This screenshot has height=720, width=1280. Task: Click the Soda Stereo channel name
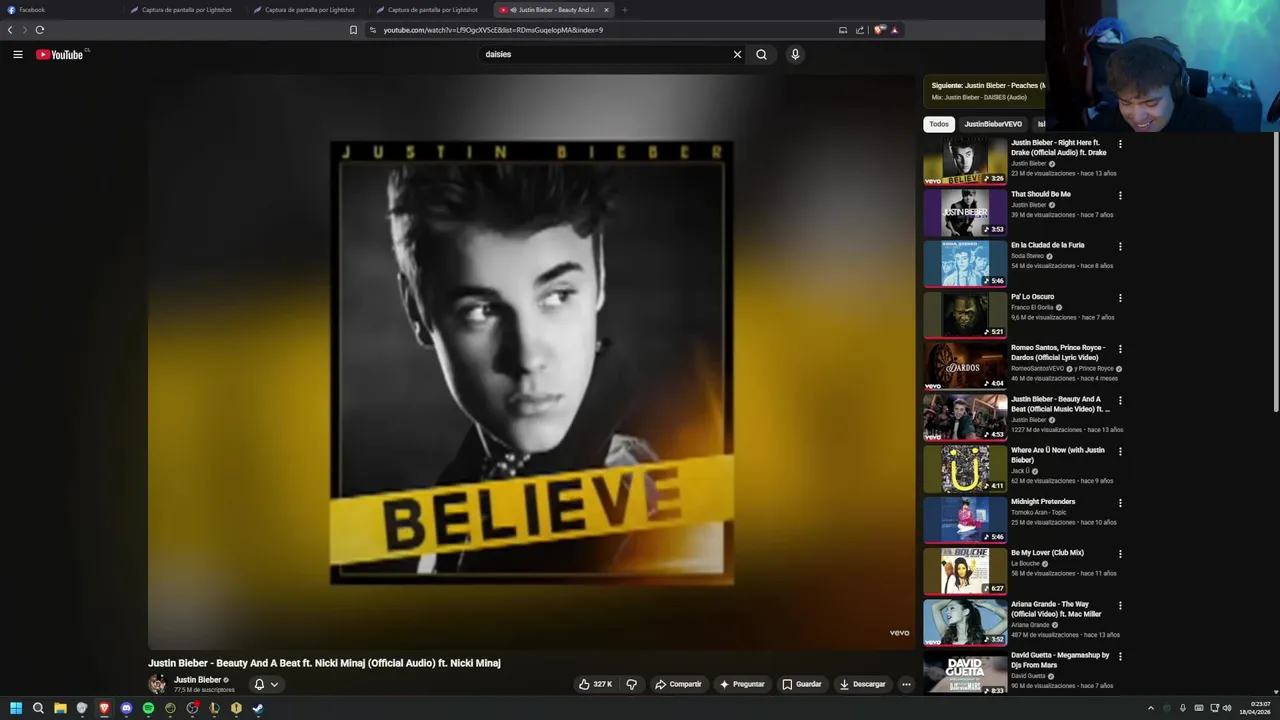(1027, 256)
